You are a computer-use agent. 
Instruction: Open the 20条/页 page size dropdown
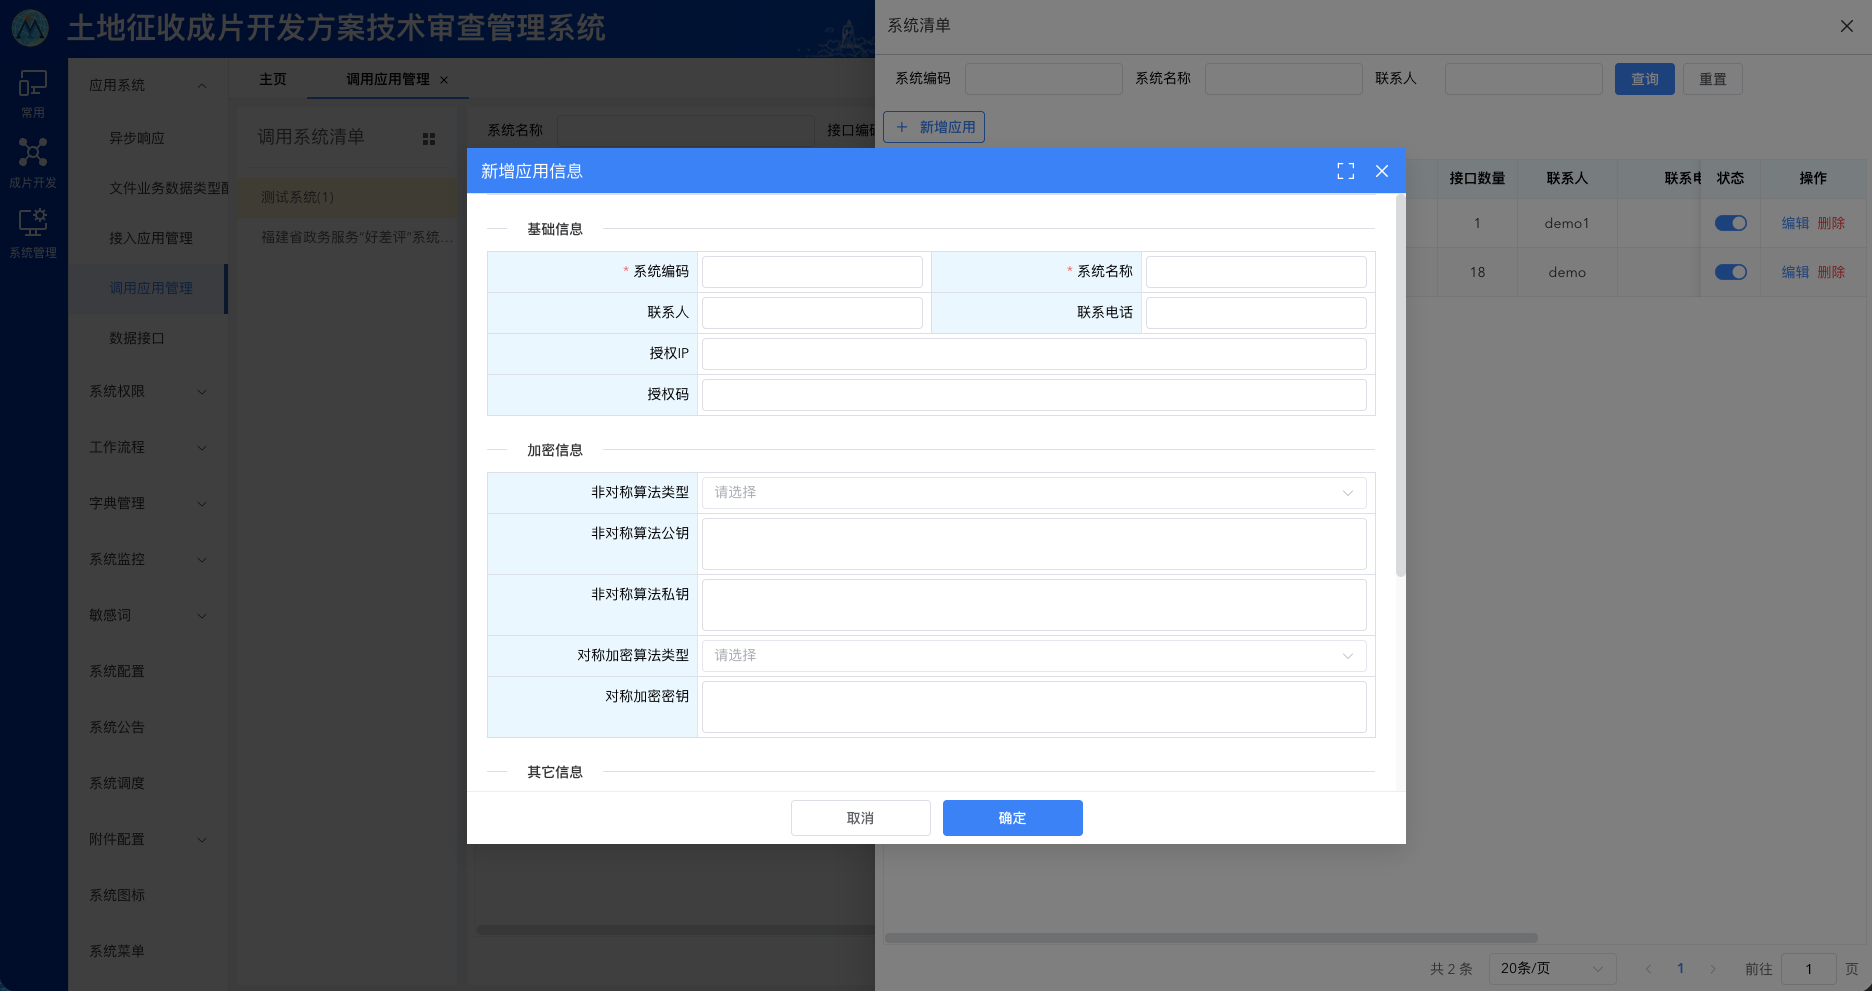click(1552, 968)
